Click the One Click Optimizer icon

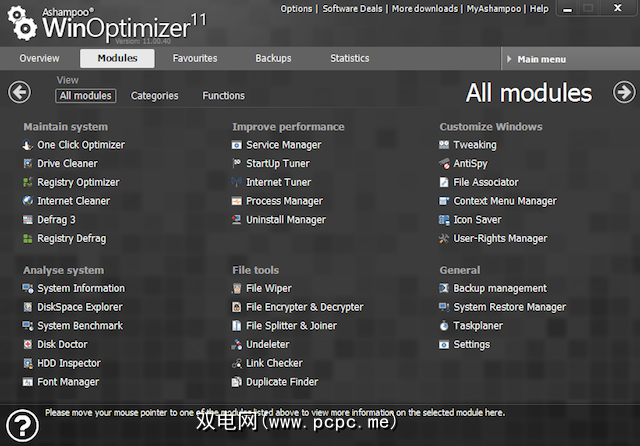click(x=27, y=145)
